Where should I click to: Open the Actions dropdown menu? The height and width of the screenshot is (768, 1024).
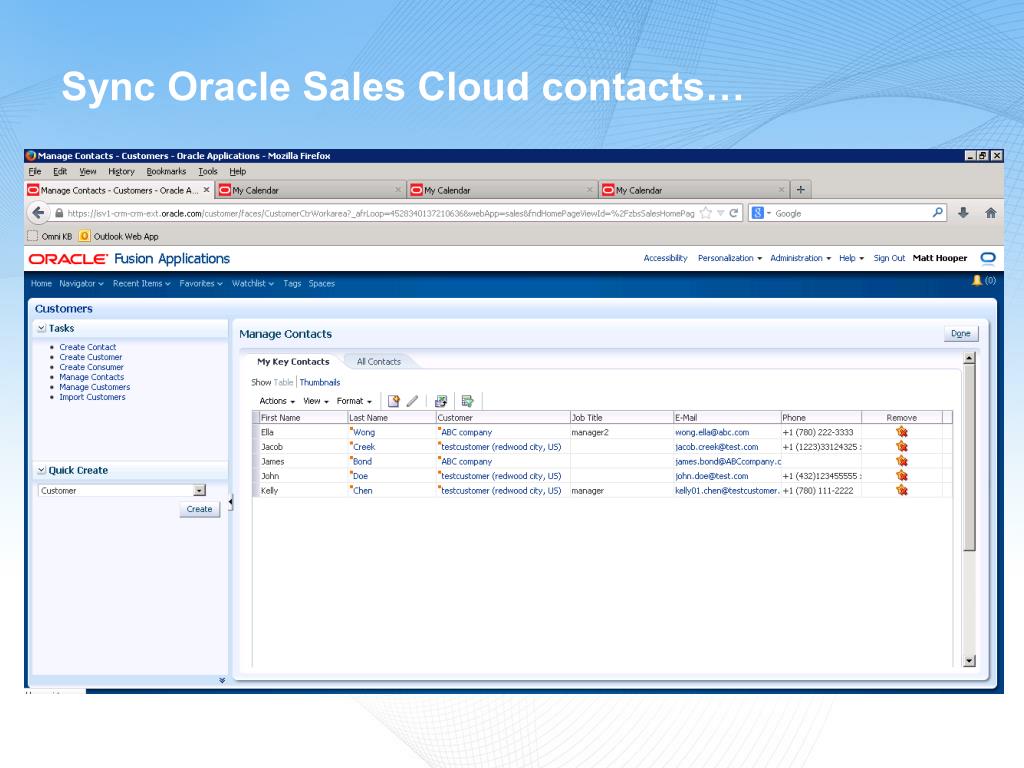pyautogui.click(x=277, y=401)
